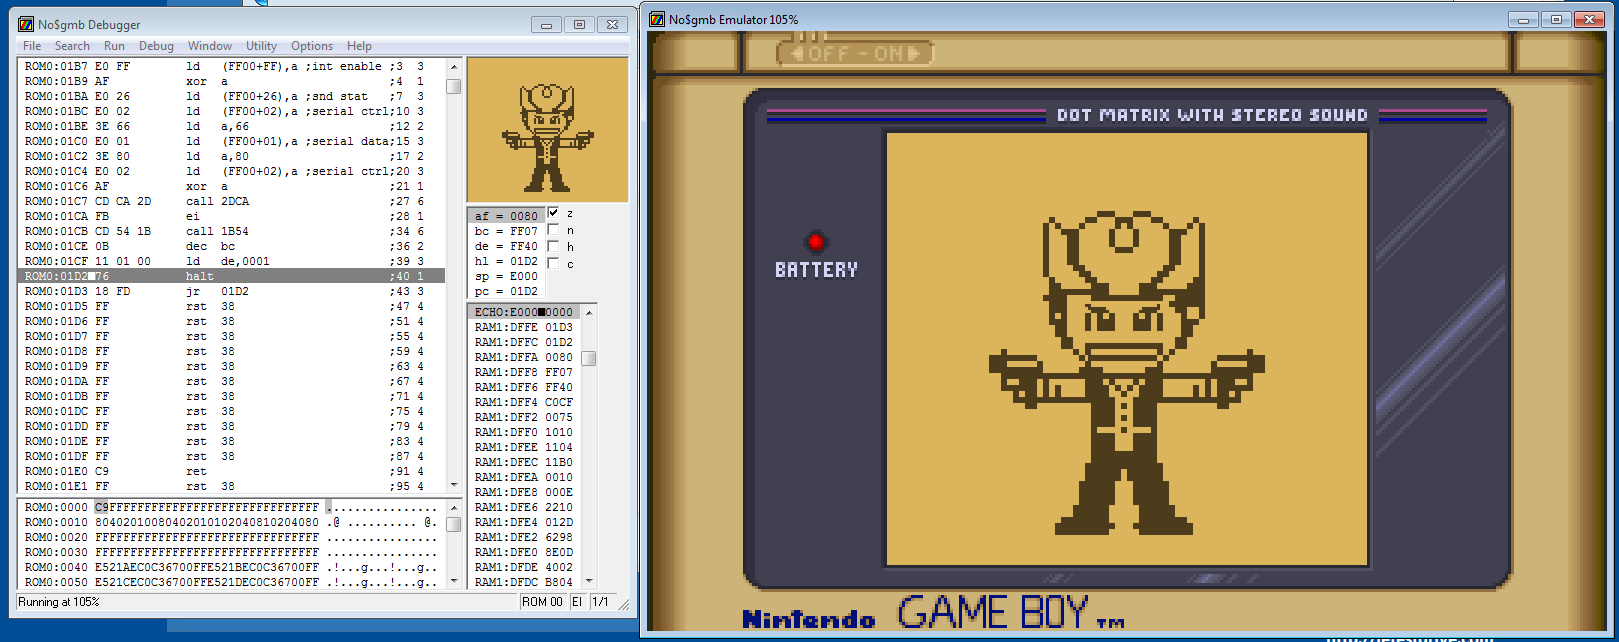Toggle the h flag checkbox
The width and height of the screenshot is (1619, 642).
553,247
